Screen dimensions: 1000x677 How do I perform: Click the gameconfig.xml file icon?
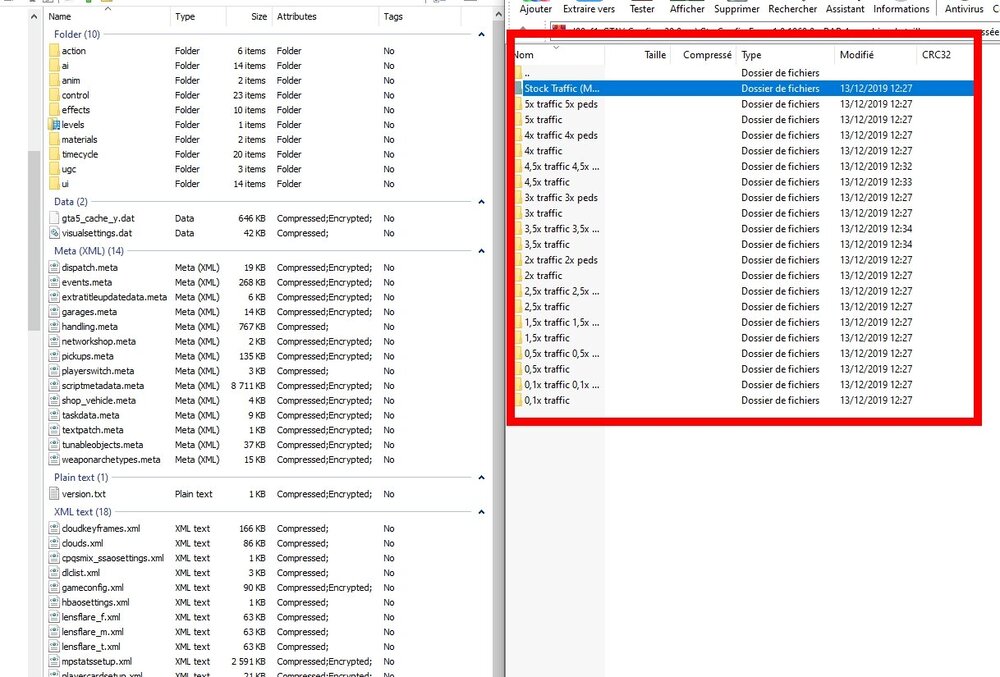pos(54,587)
